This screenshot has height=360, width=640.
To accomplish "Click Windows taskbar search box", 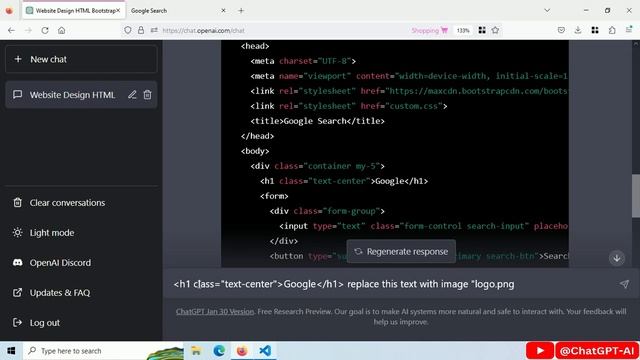I will (x=103, y=351).
